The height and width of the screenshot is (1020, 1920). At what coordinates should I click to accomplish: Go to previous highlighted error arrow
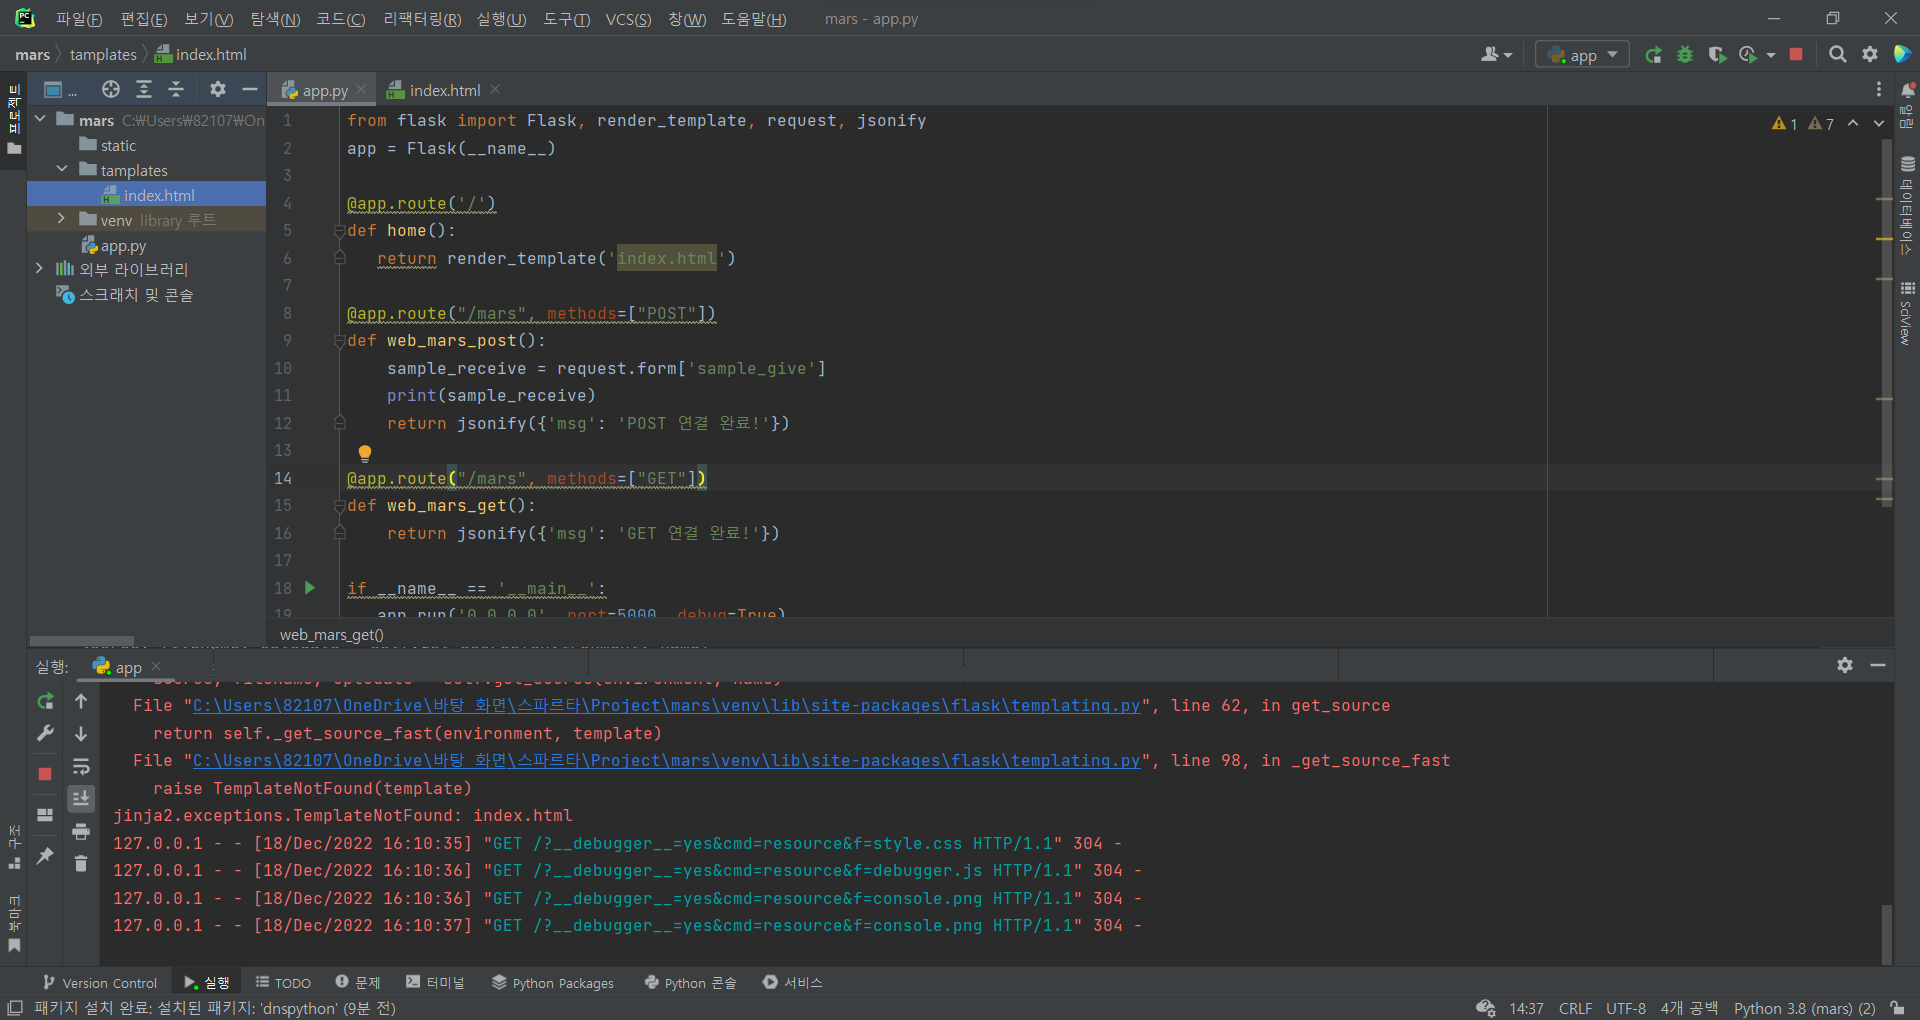[x=1853, y=123]
